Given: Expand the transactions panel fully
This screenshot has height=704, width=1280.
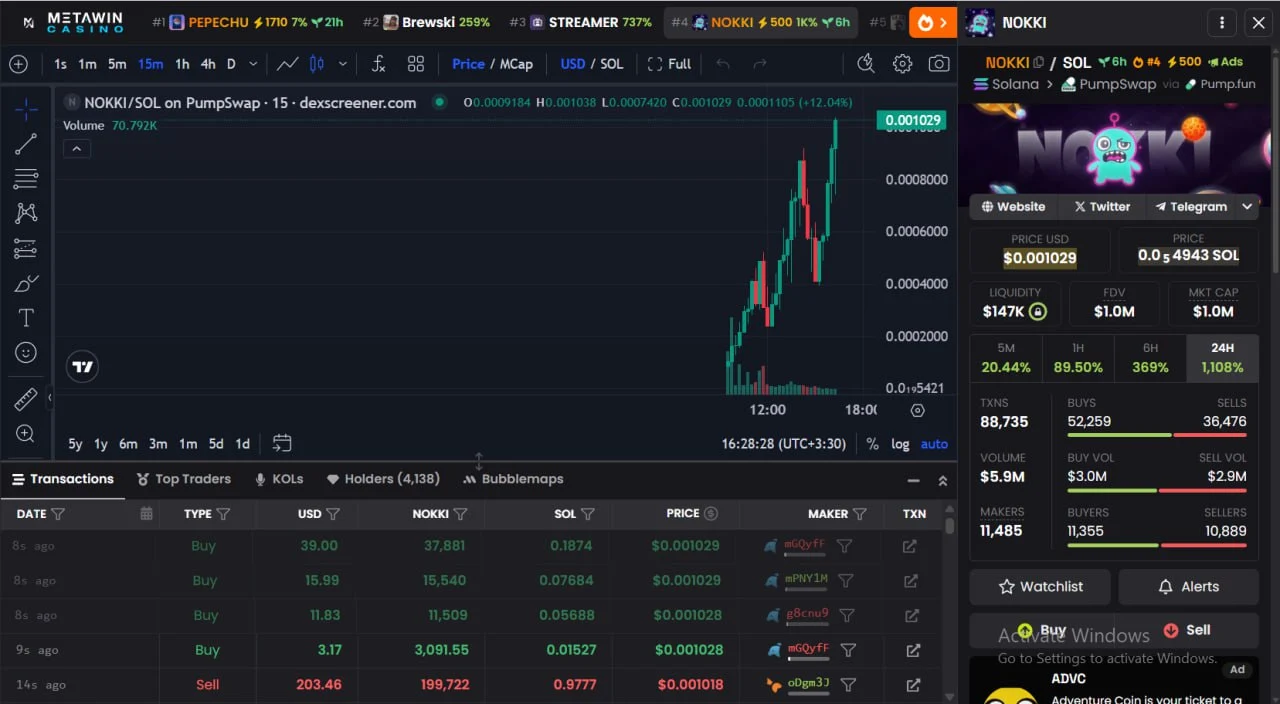Looking at the screenshot, I should (x=942, y=480).
